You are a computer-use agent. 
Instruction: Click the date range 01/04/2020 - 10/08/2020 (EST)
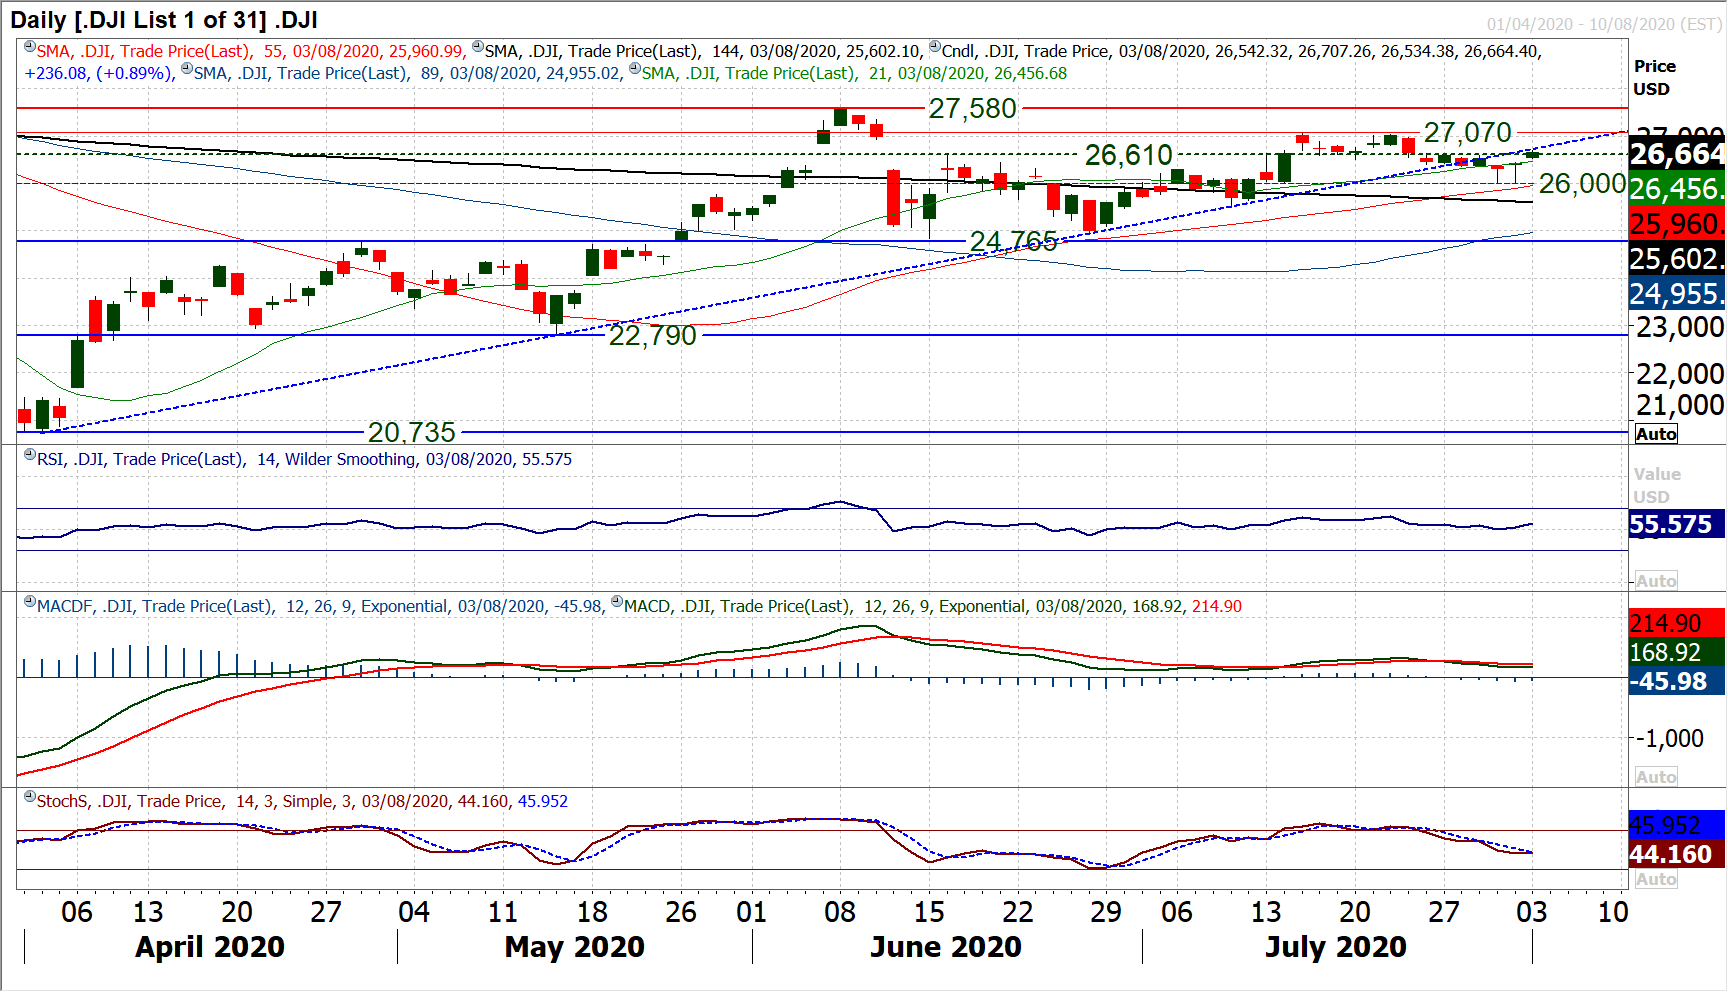point(1604,24)
